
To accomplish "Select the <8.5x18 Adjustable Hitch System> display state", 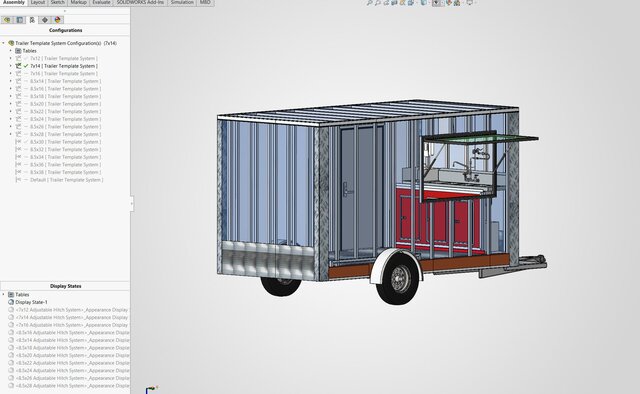I will 72,347.
